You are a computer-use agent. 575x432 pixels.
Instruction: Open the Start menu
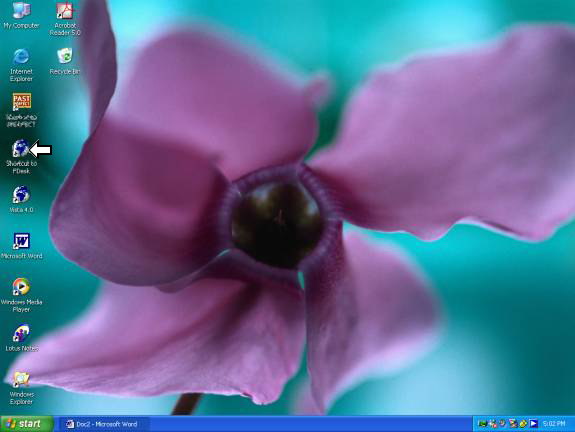pos(27,424)
